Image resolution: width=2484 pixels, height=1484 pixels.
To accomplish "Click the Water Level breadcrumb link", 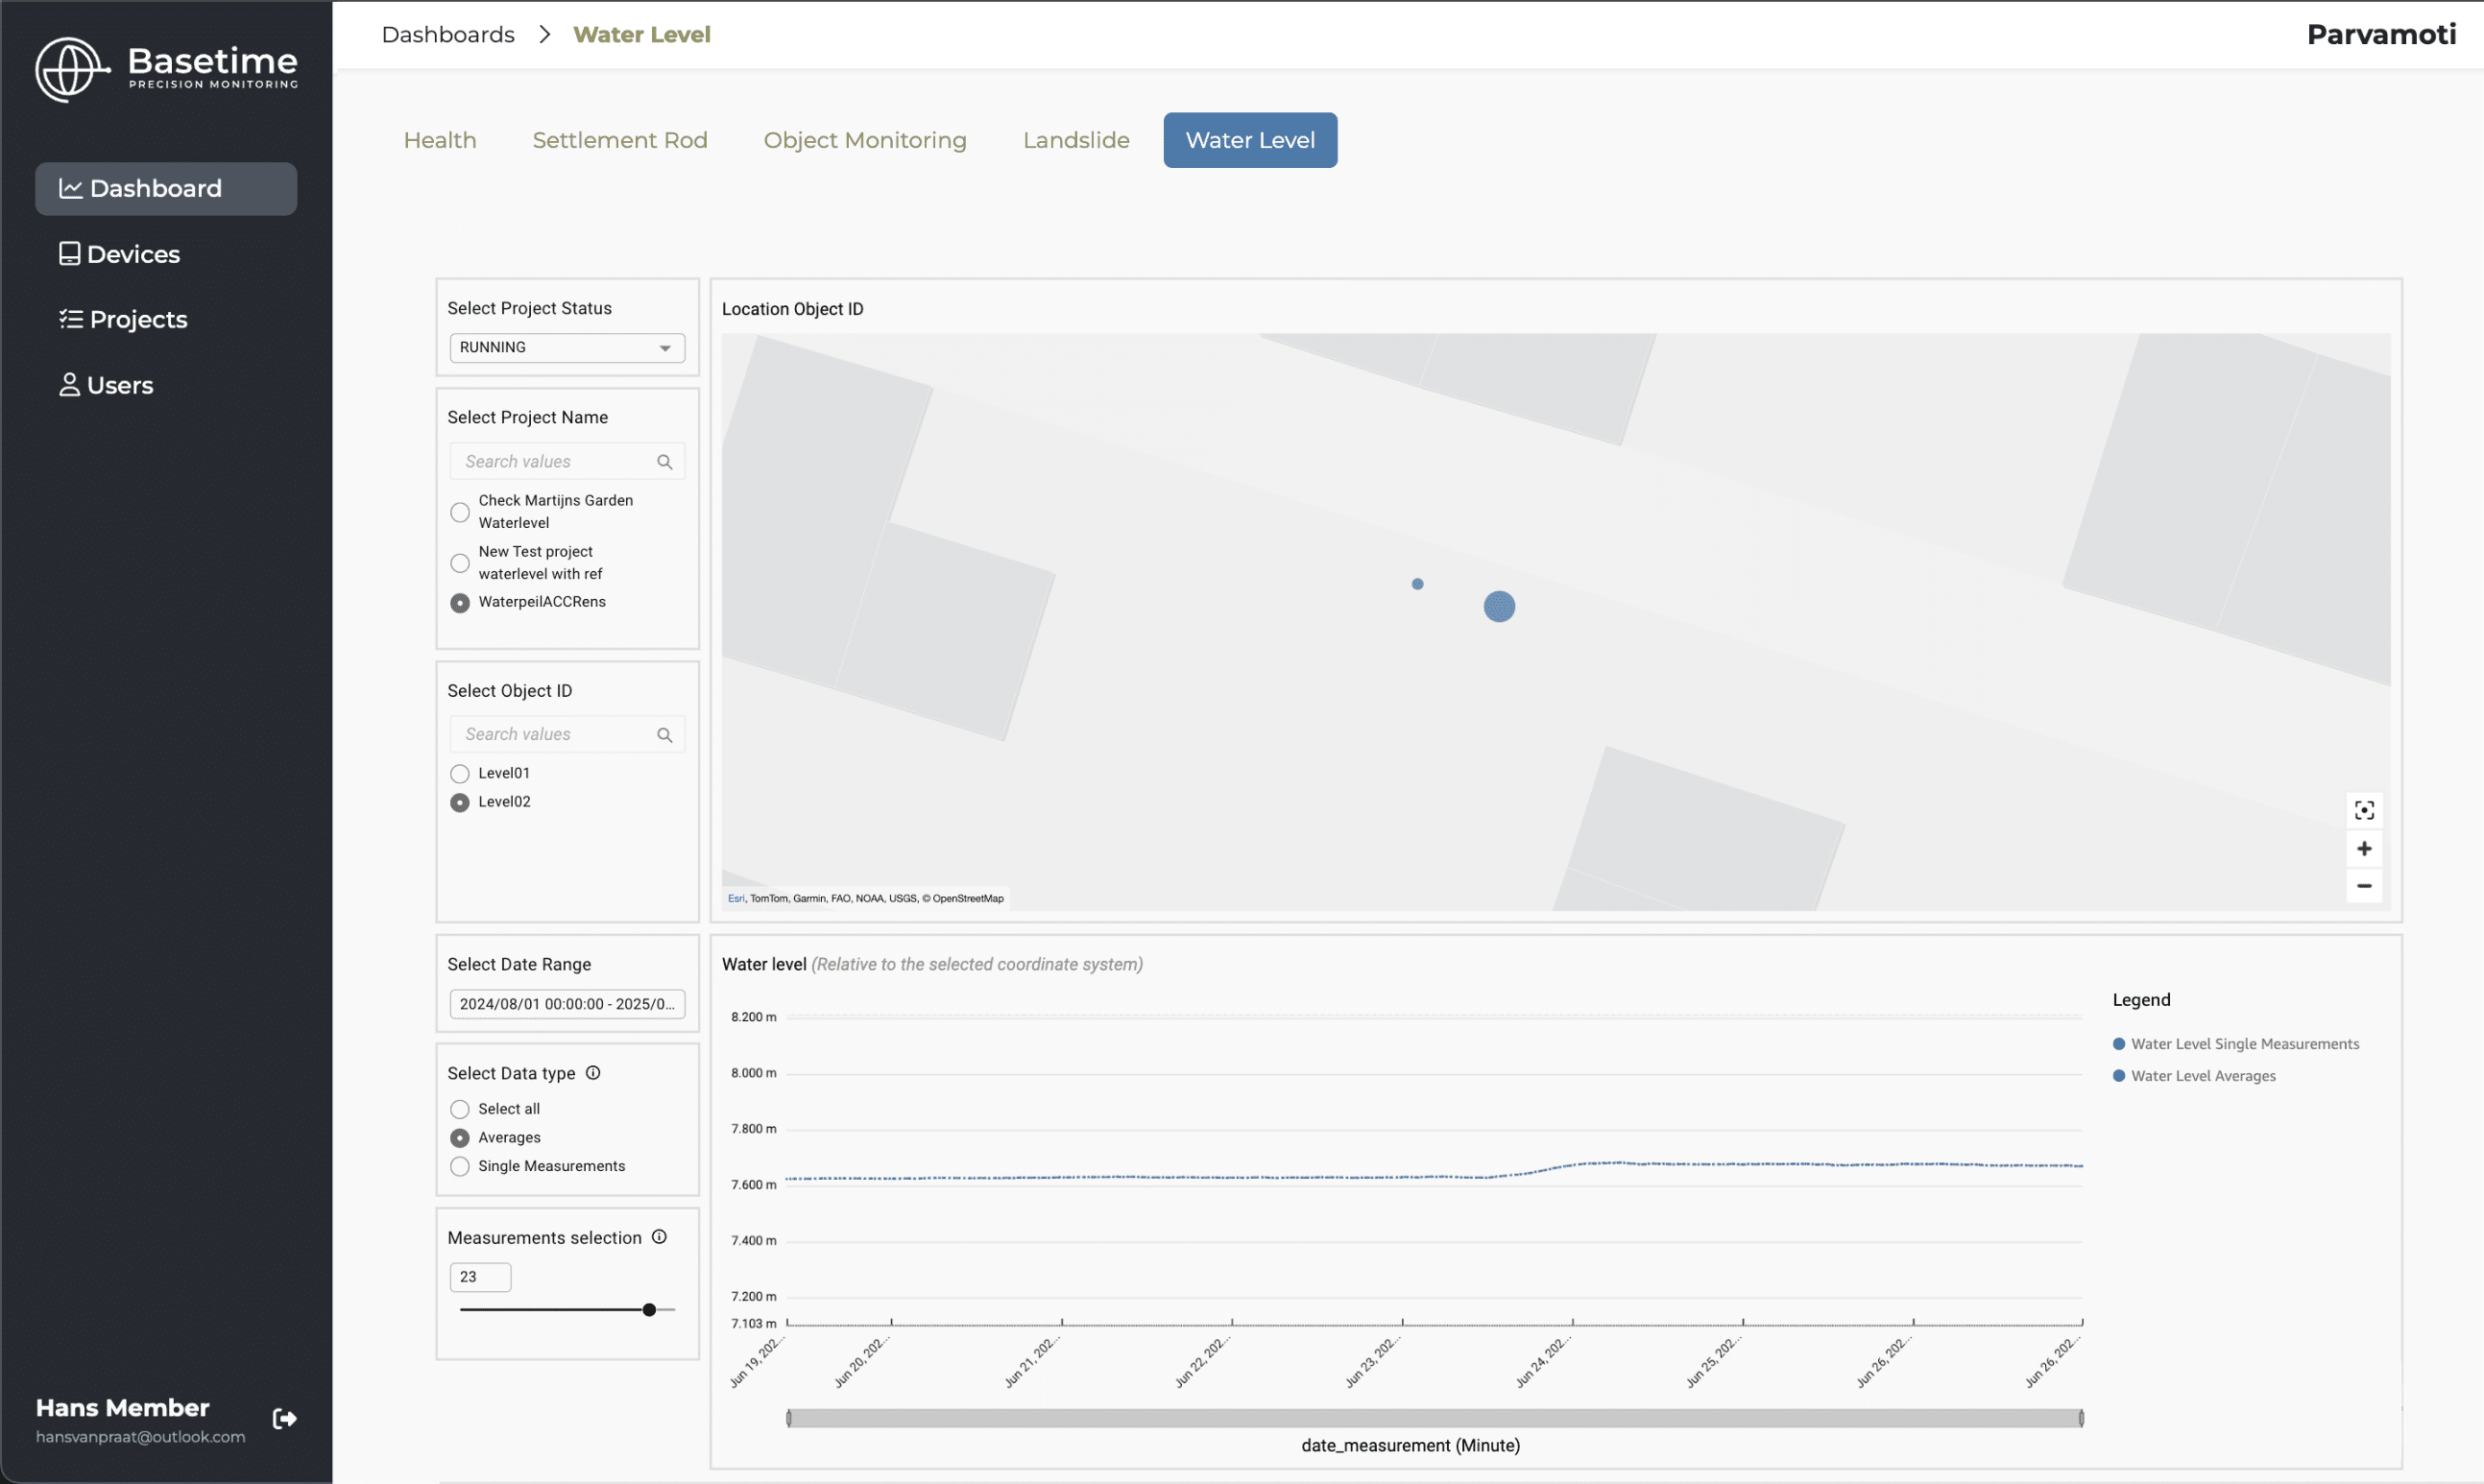I will point(642,35).
